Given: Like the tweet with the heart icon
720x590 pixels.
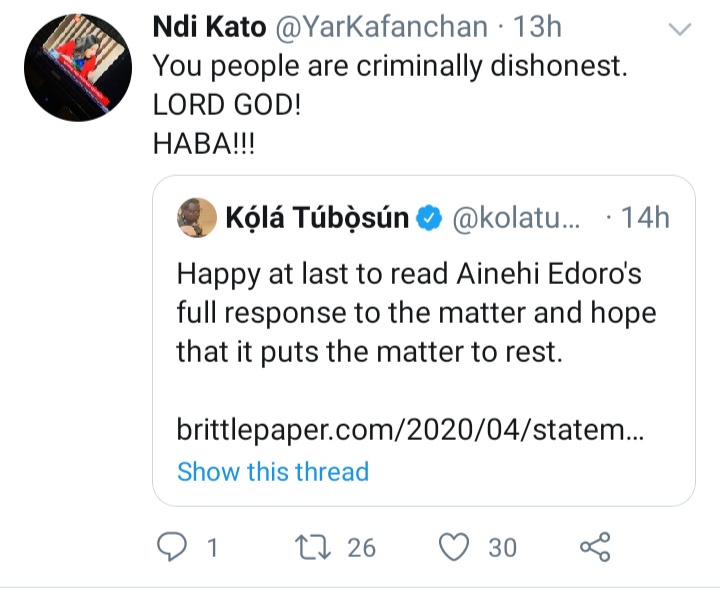Looking at the screenshot, I should pos(454,547).
